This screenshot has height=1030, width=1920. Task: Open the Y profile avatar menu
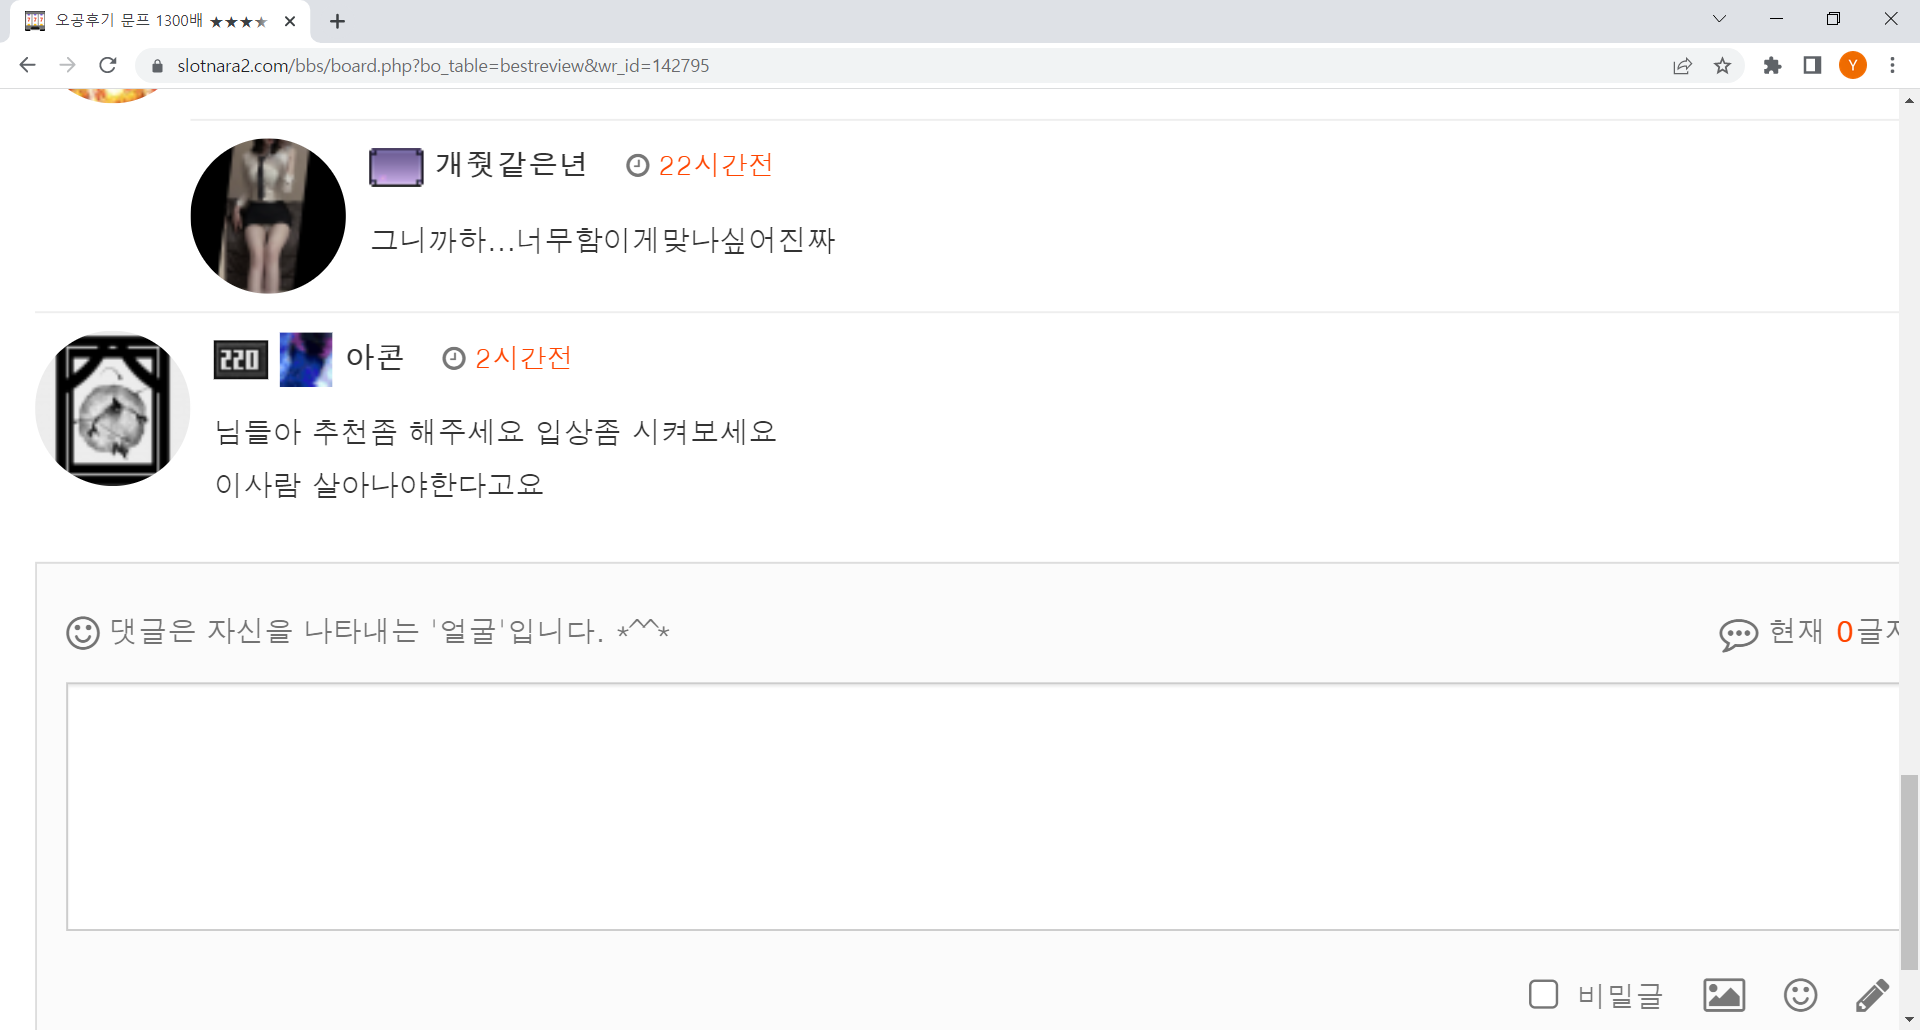(1853, 66)
